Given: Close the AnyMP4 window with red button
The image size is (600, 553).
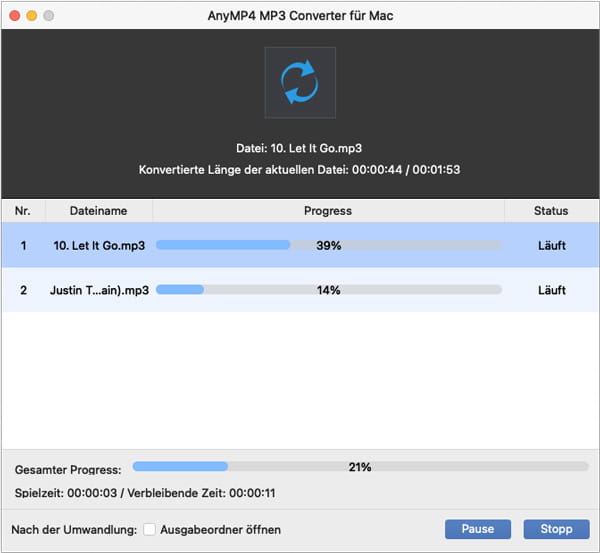Looking at the screenshot, I should tap(15, 16).
